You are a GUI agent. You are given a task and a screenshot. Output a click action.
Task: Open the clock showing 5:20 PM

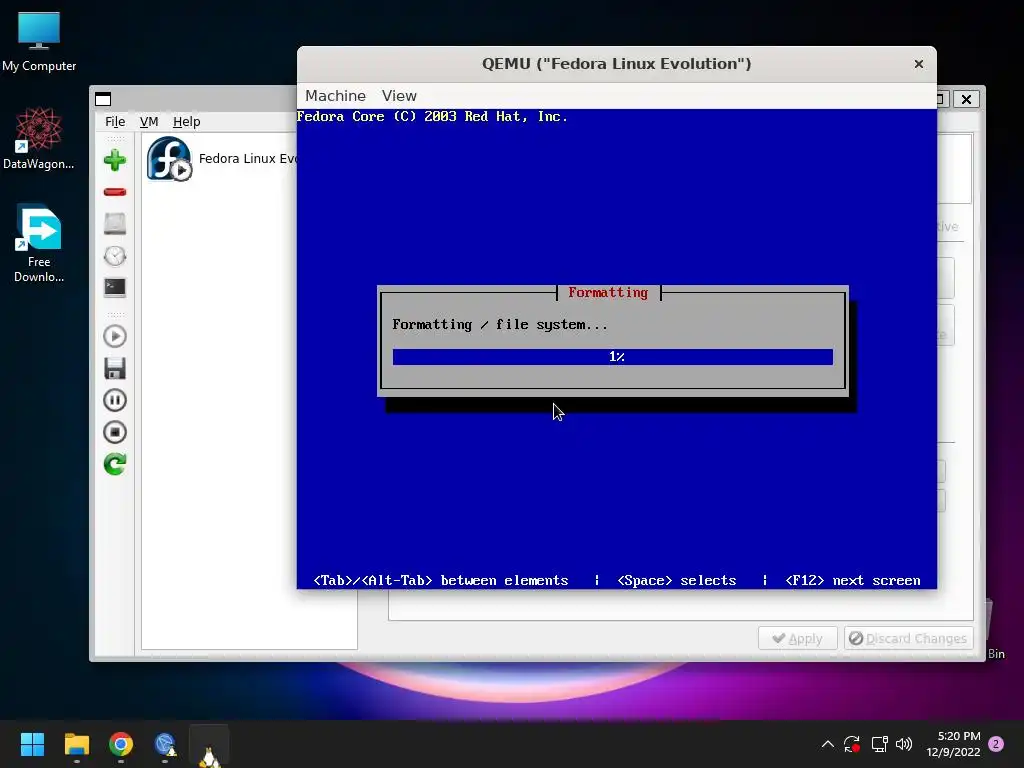(x=953, y=744)
